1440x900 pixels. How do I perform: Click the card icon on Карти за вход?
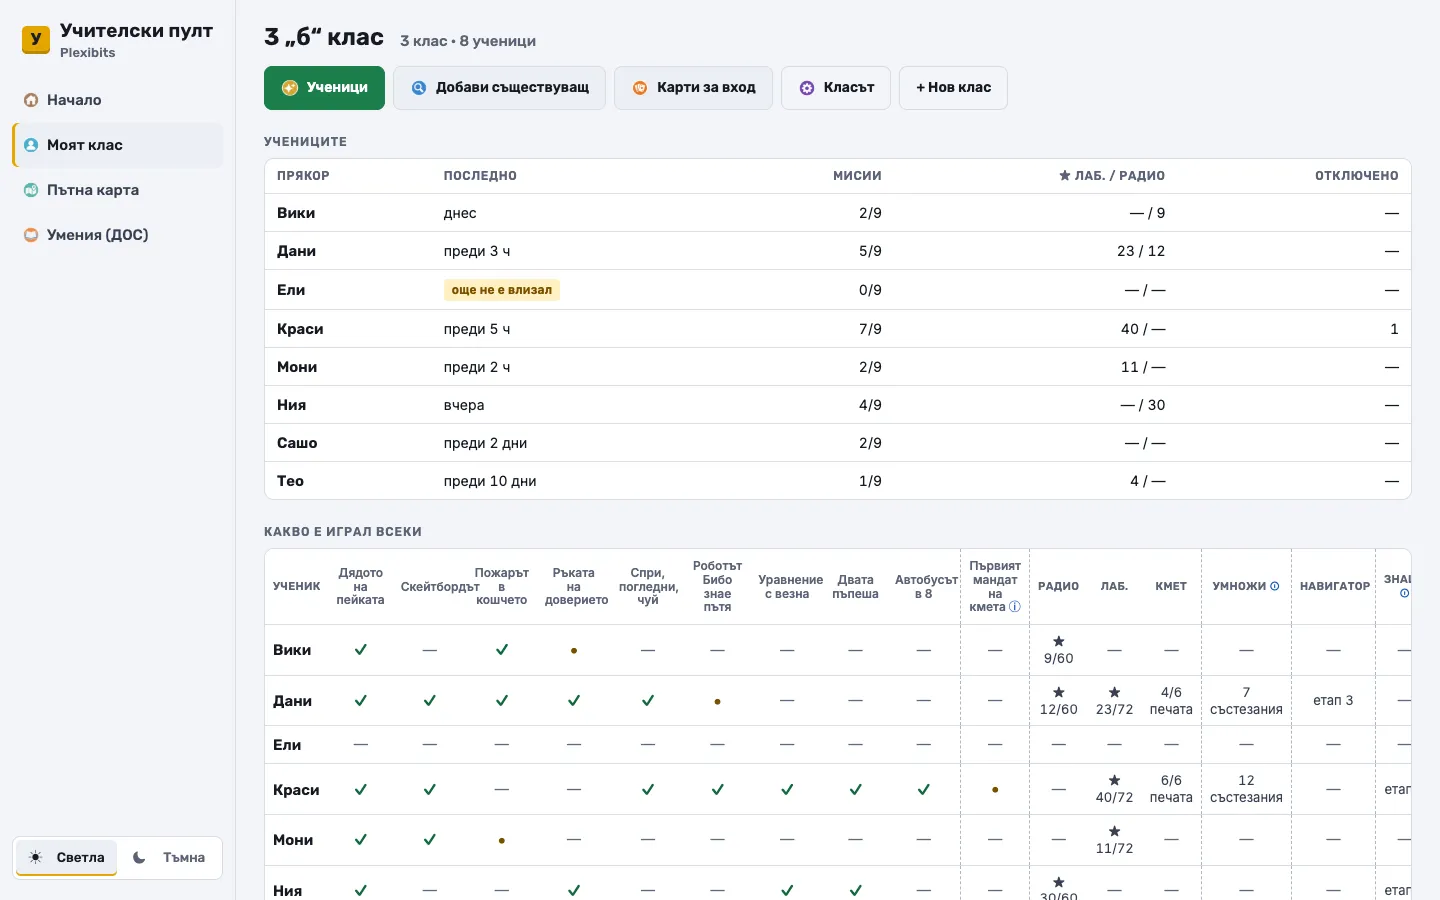click(640, 88)
